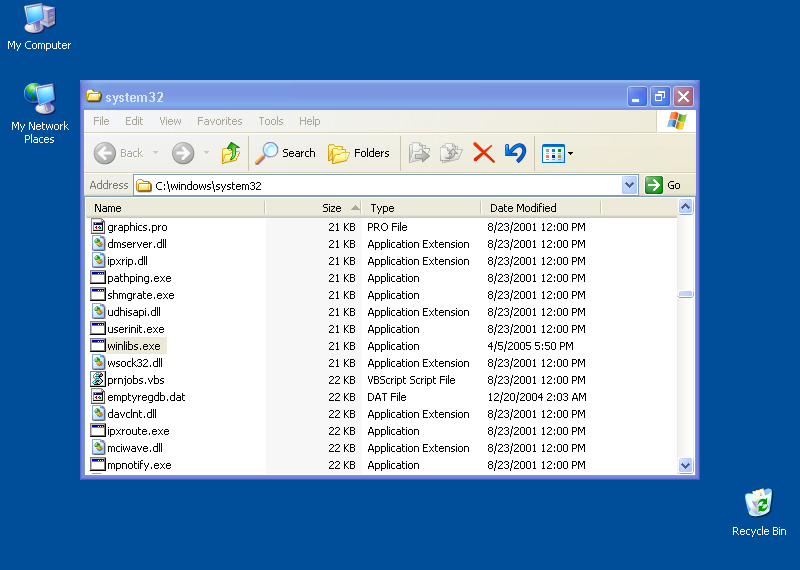Open the Back history dropdown arrow

(x=156, y=153)
